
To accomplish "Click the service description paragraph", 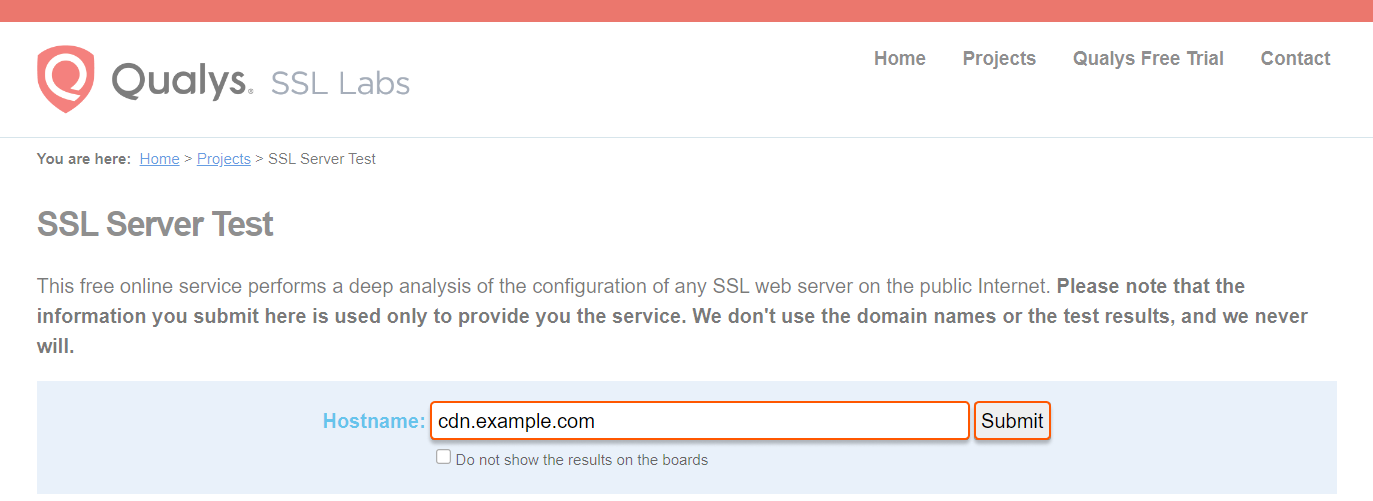I will pyautogui.click(x=540, y=286).
